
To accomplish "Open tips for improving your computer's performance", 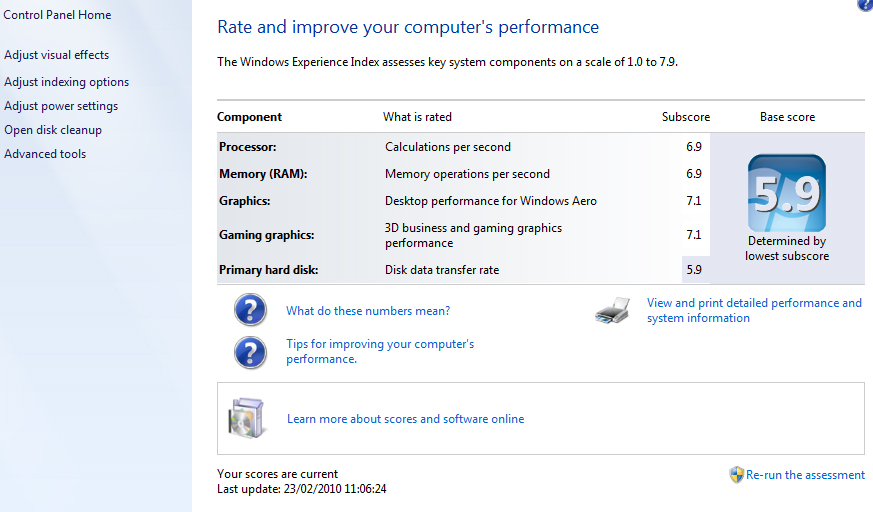I will (380, 351).
